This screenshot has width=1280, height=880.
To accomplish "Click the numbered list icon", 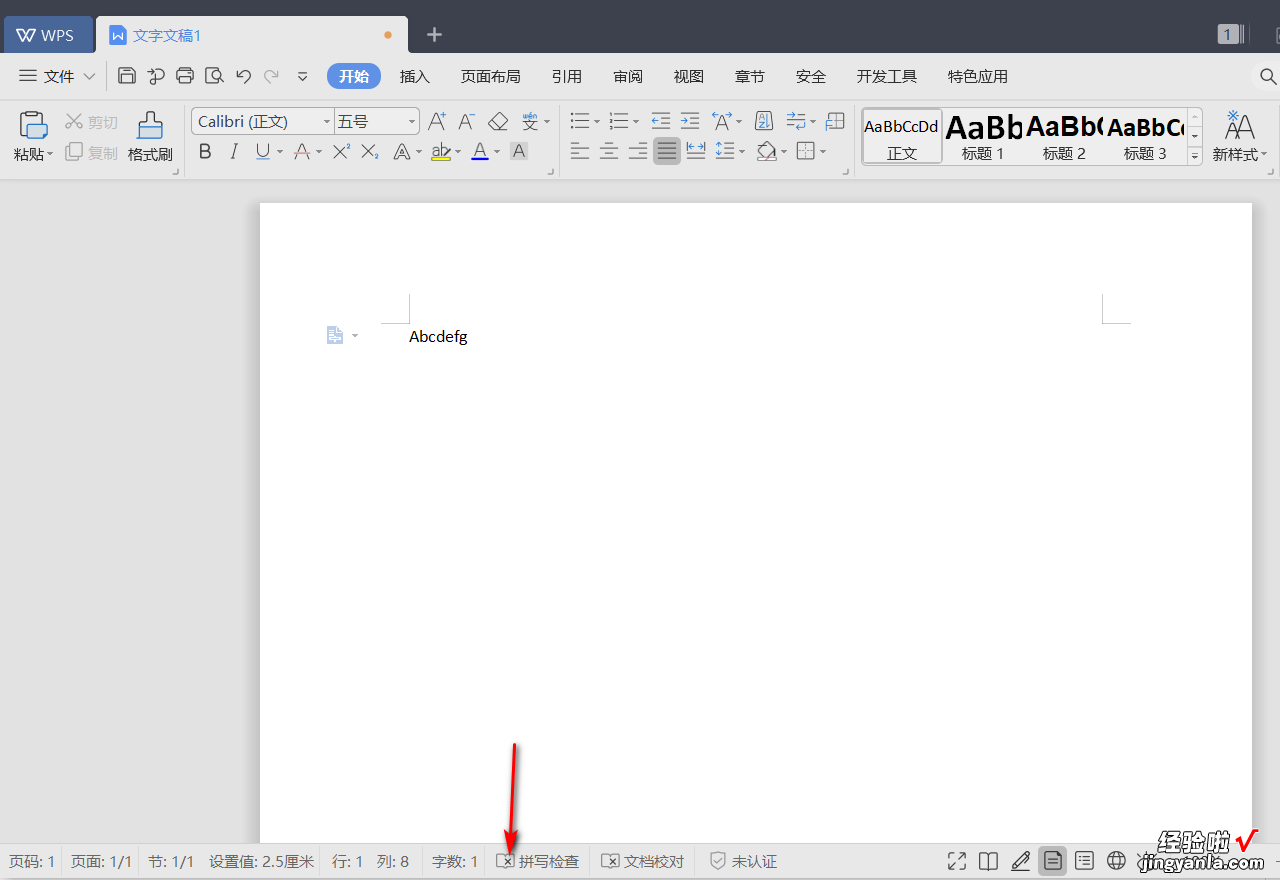I will (x=619, y=122).
